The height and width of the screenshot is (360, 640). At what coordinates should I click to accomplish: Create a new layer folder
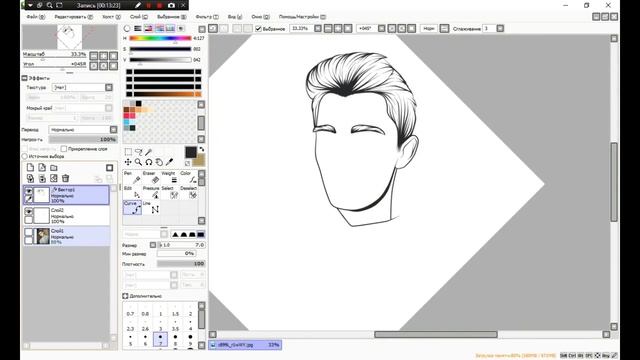(54, 168)
